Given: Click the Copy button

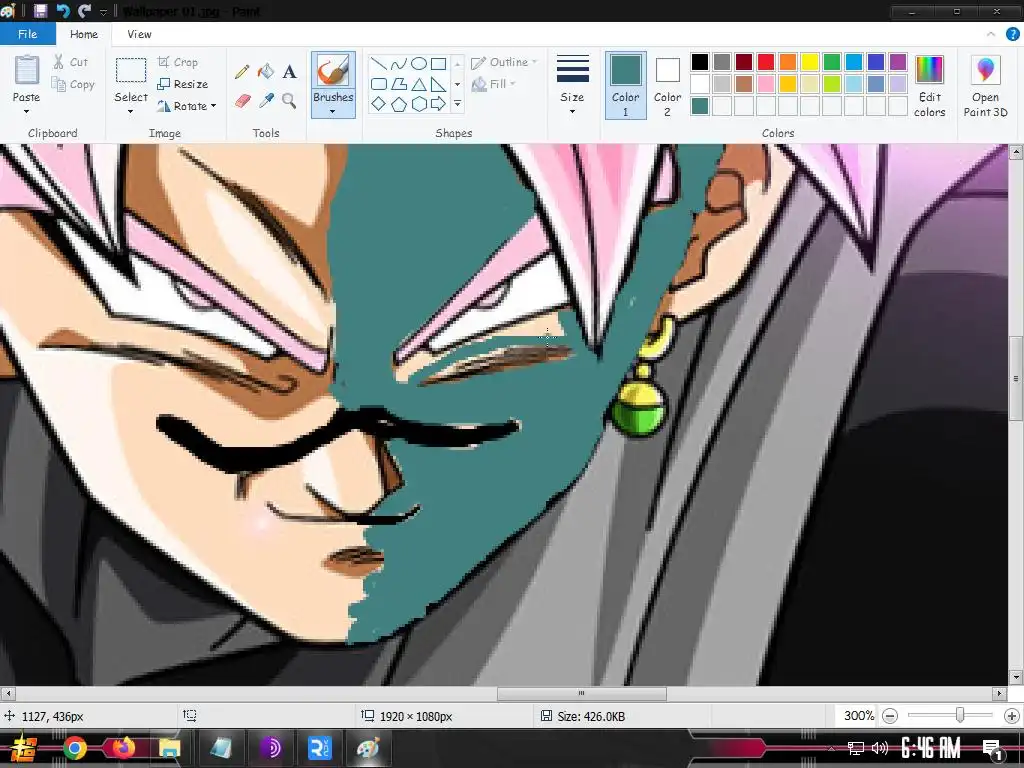Looking at the screenshot, I should (73, 84).
